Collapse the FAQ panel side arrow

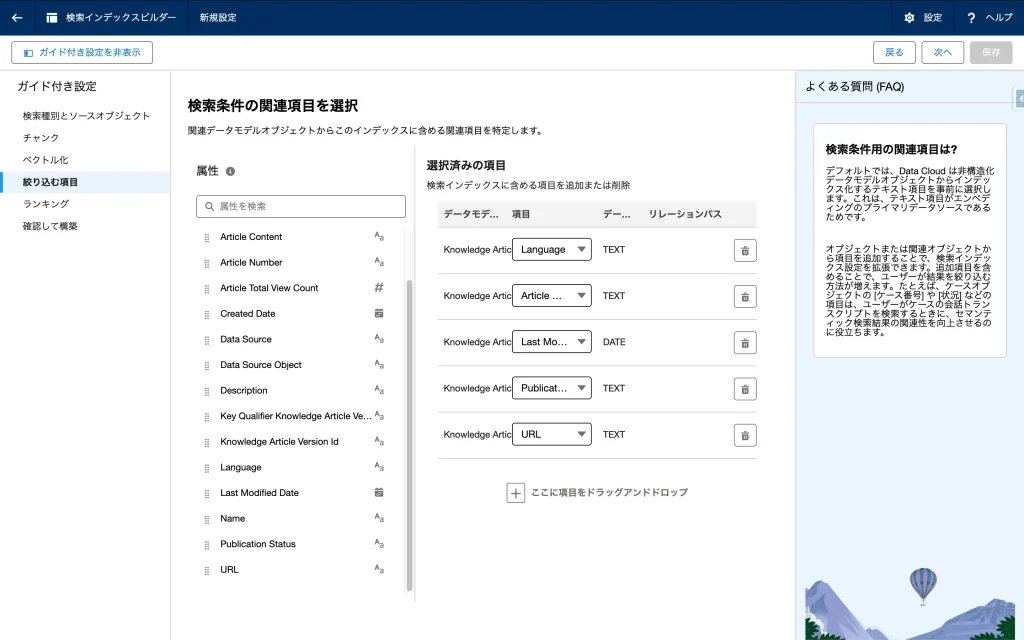pos(1018,98)
